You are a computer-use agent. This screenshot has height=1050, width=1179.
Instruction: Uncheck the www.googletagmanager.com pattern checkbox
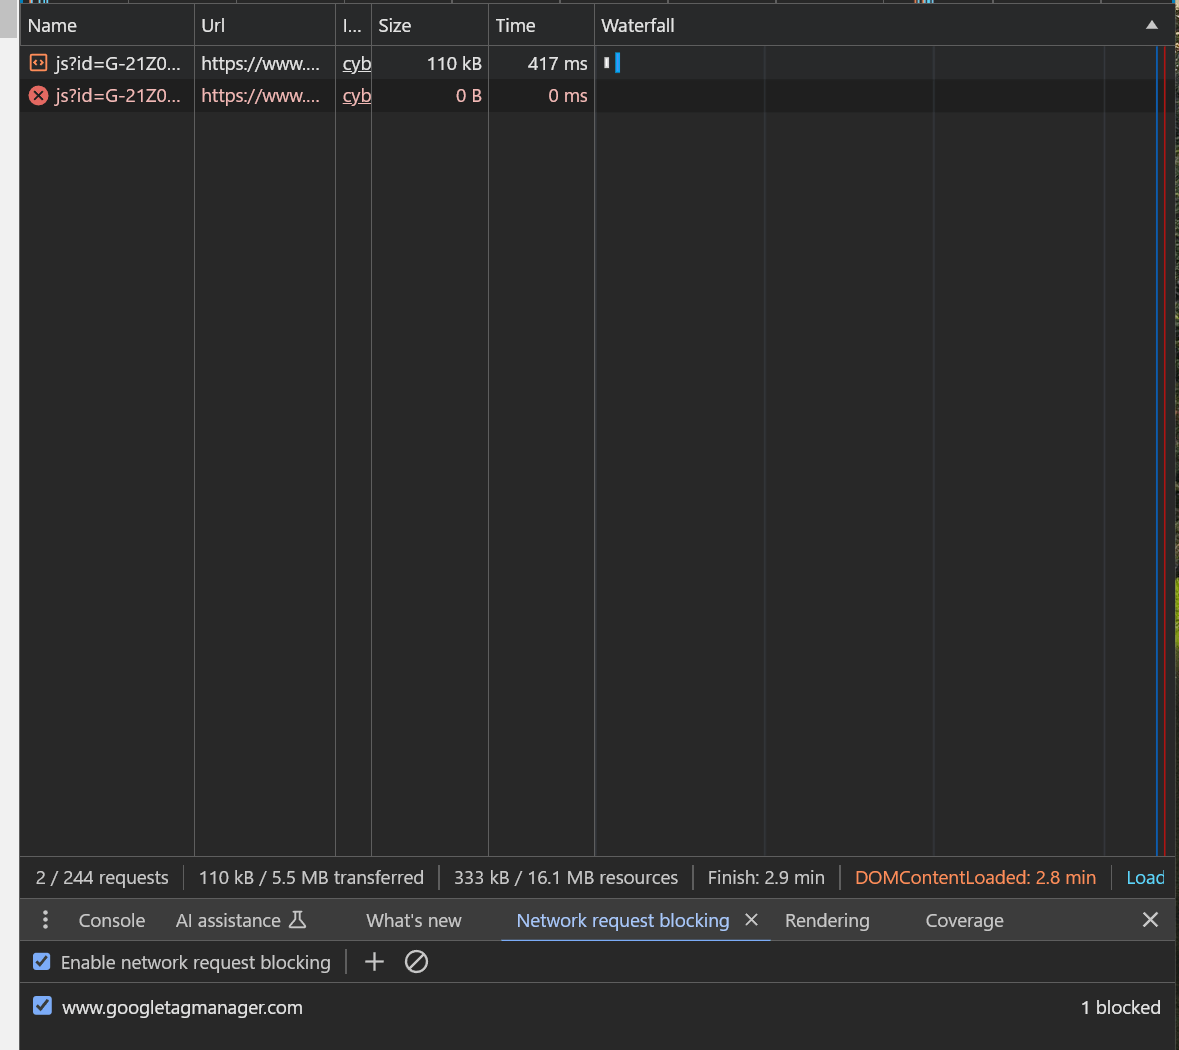tap(42, 1006)
